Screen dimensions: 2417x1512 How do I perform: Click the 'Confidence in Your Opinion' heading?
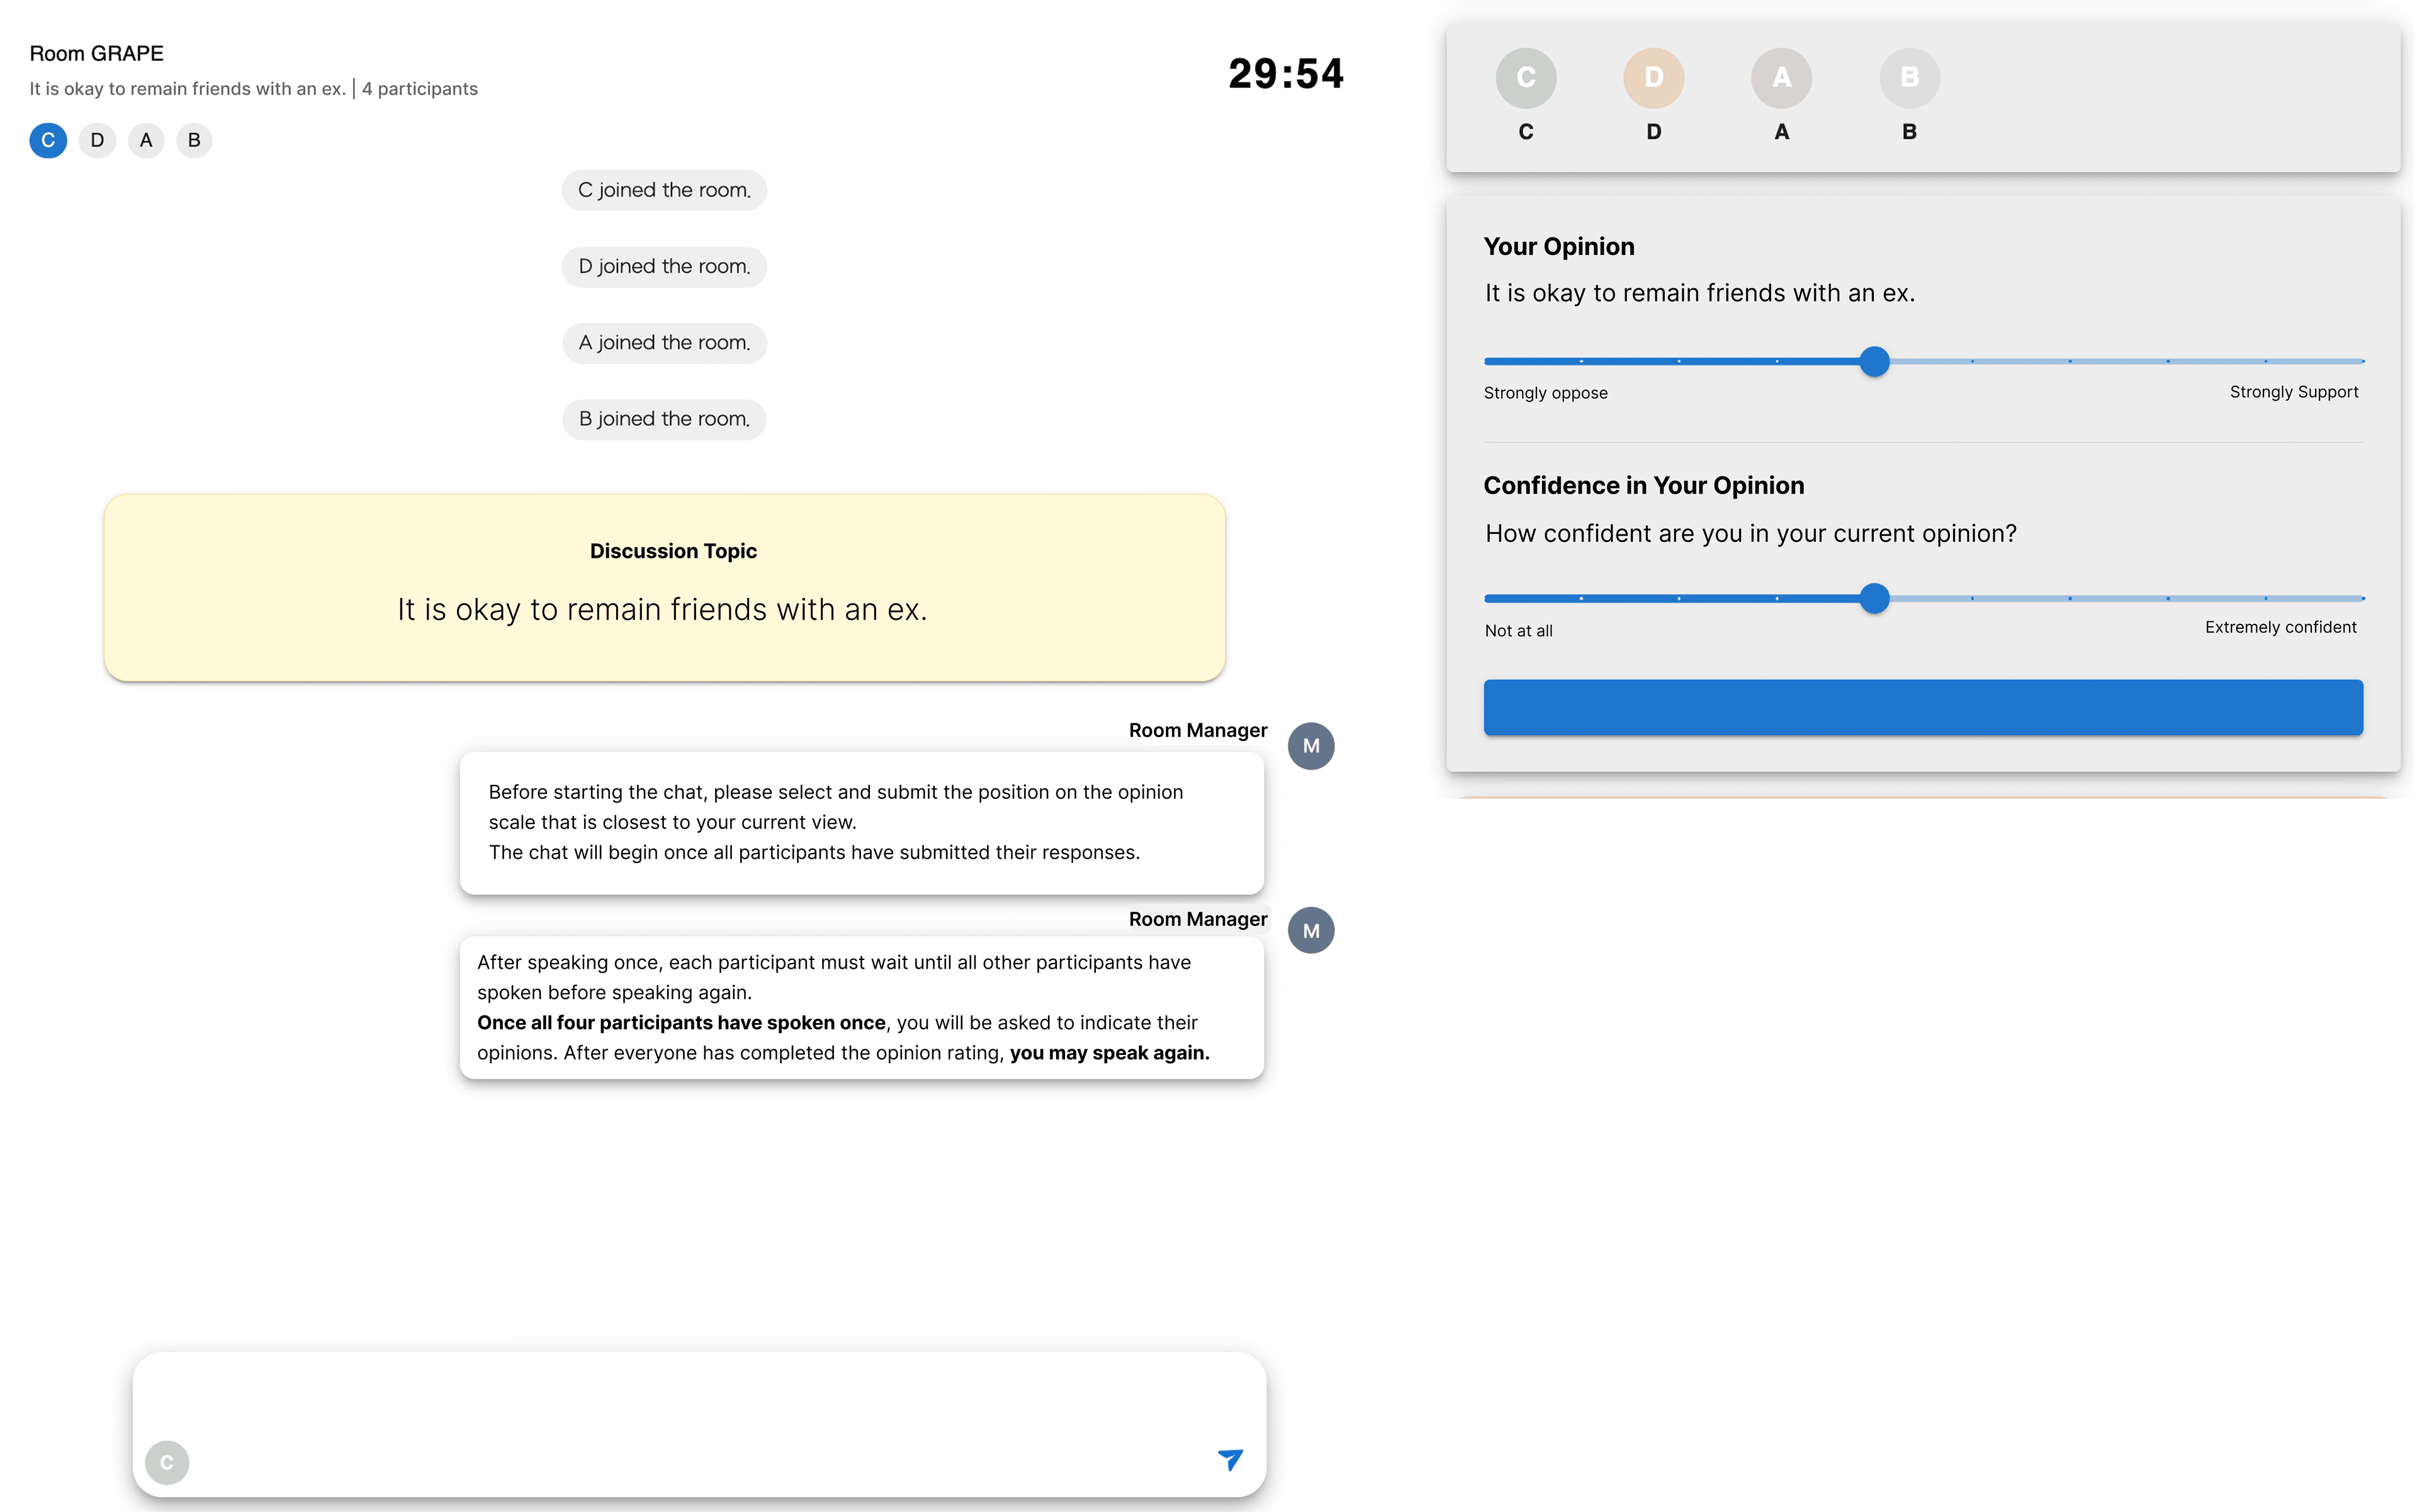(1644, 485)
